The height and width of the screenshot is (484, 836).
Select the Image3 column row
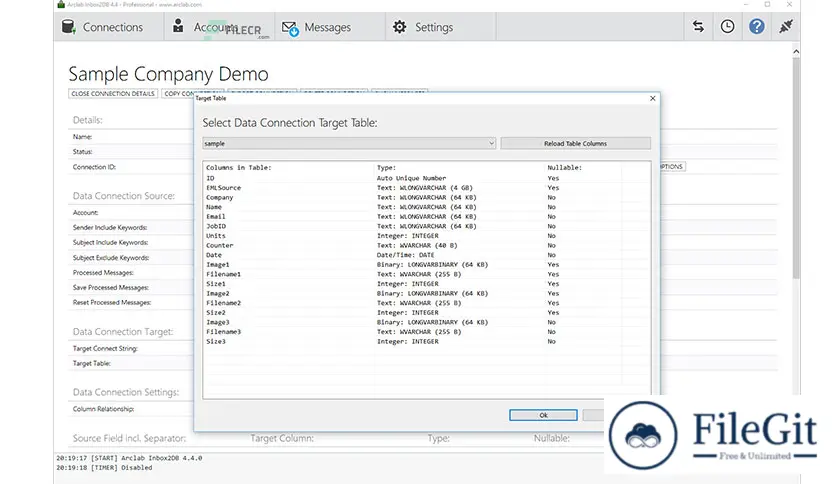[427, 322]
